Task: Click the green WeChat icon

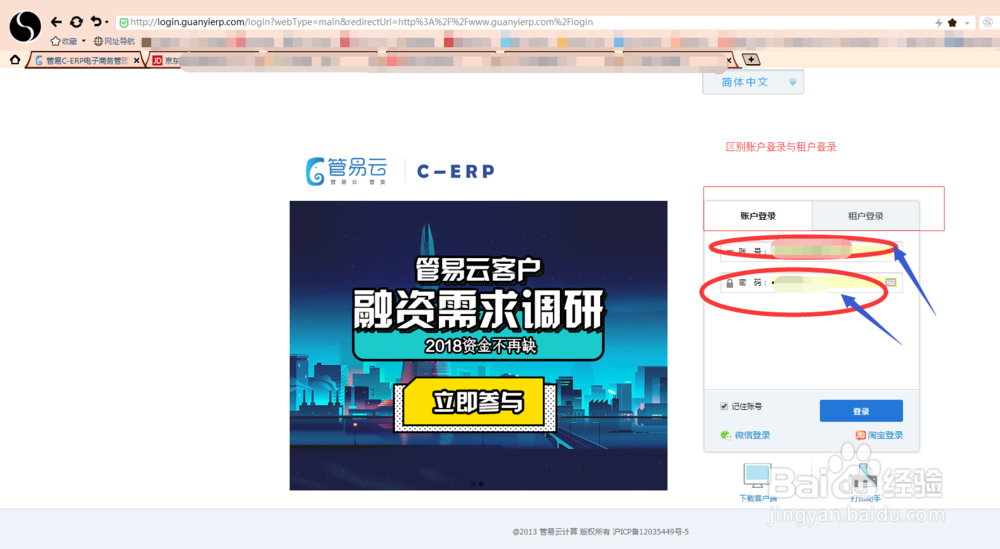Action: (x=726, y=435)
